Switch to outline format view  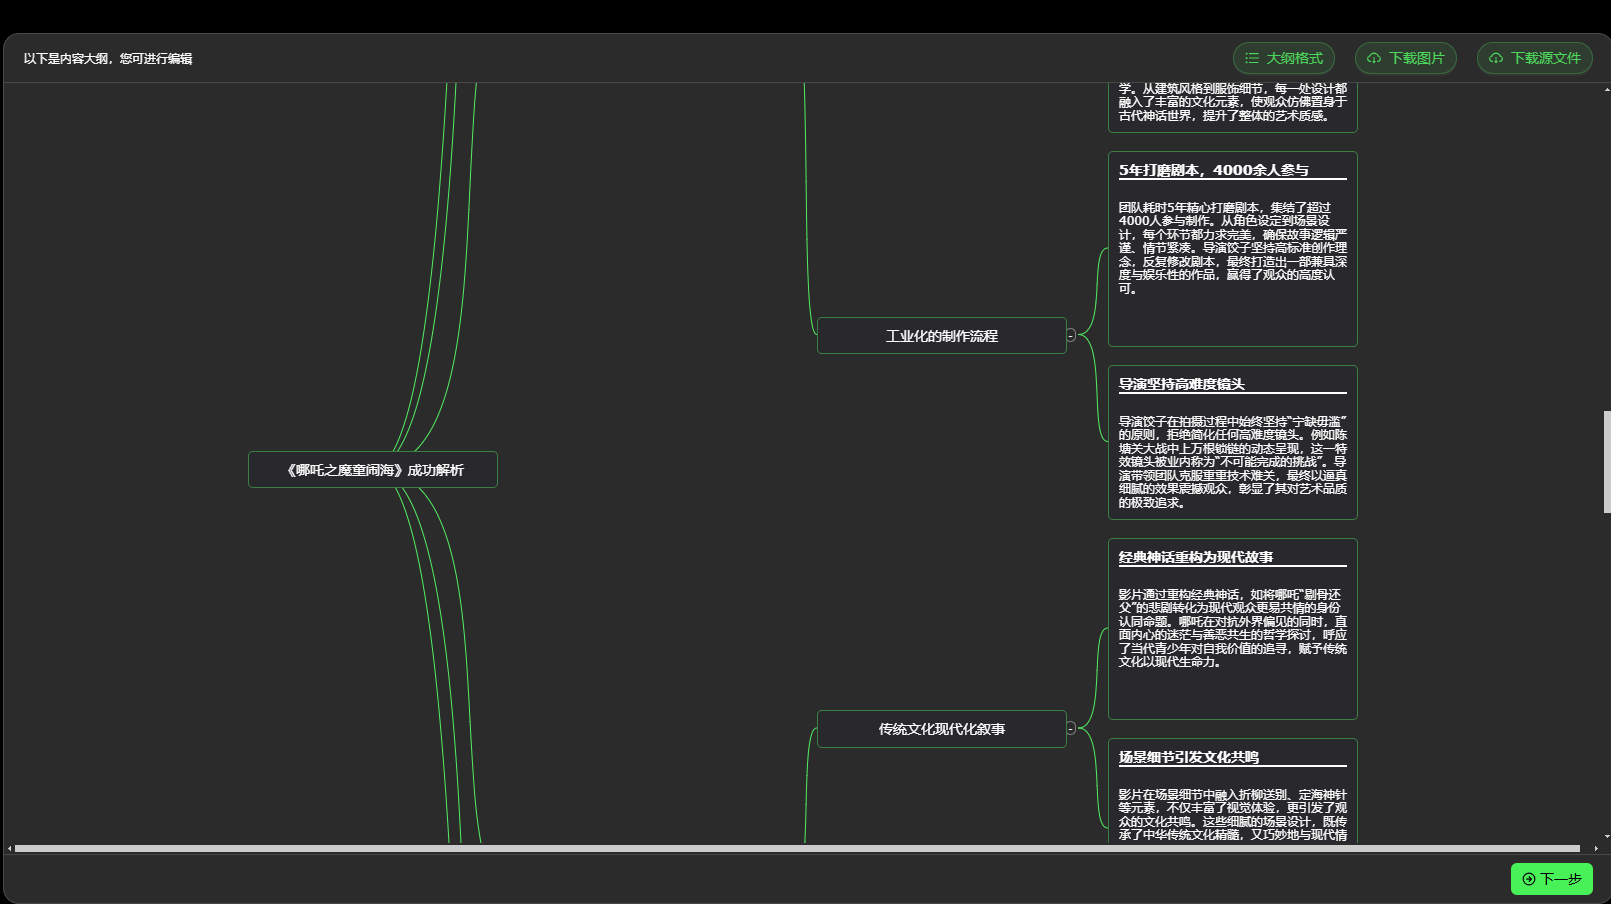click(x=1284, y=58)
